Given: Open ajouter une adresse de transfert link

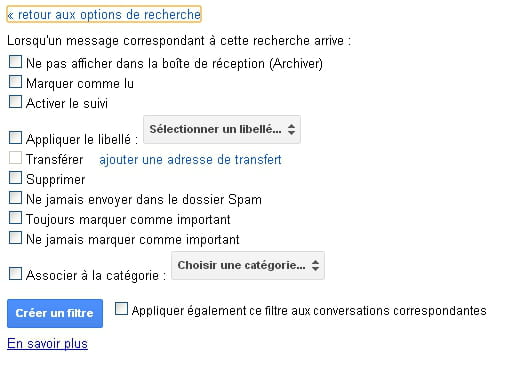Looking at the screenshot, I should tap(190, 160).
